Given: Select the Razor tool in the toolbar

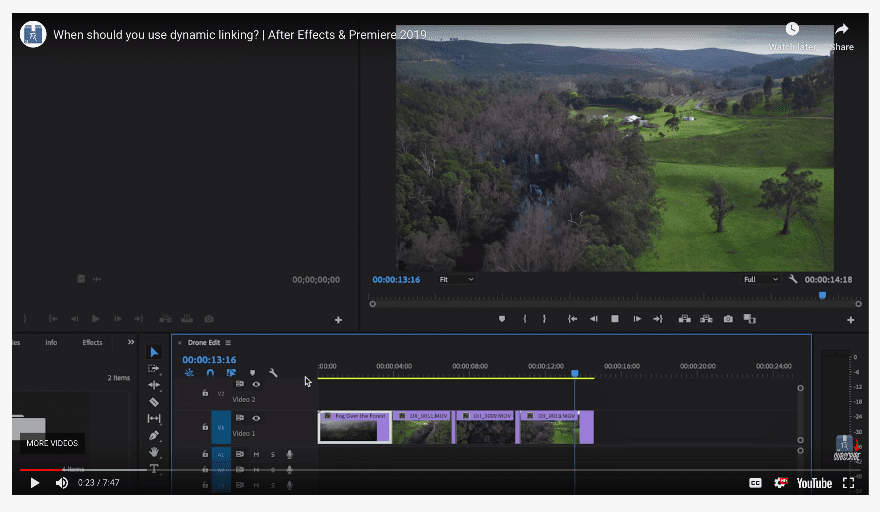Looking at the screenshot, I should coord(154,402).
